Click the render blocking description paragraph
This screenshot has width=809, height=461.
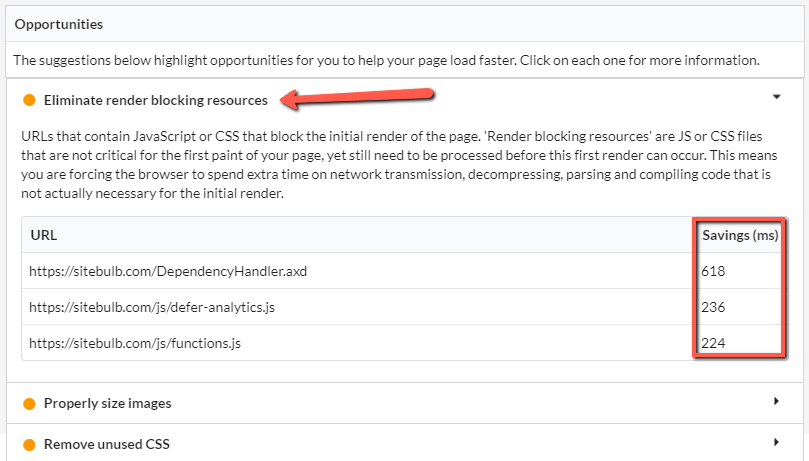coord(399,165)
